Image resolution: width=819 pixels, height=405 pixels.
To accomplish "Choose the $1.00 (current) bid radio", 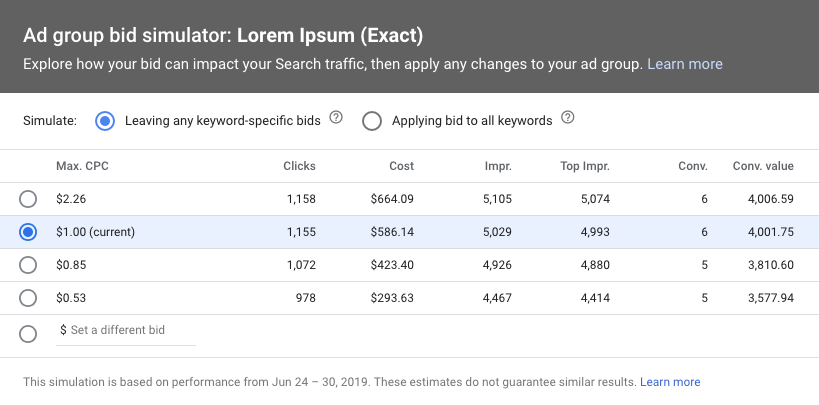I will [28, 232].
